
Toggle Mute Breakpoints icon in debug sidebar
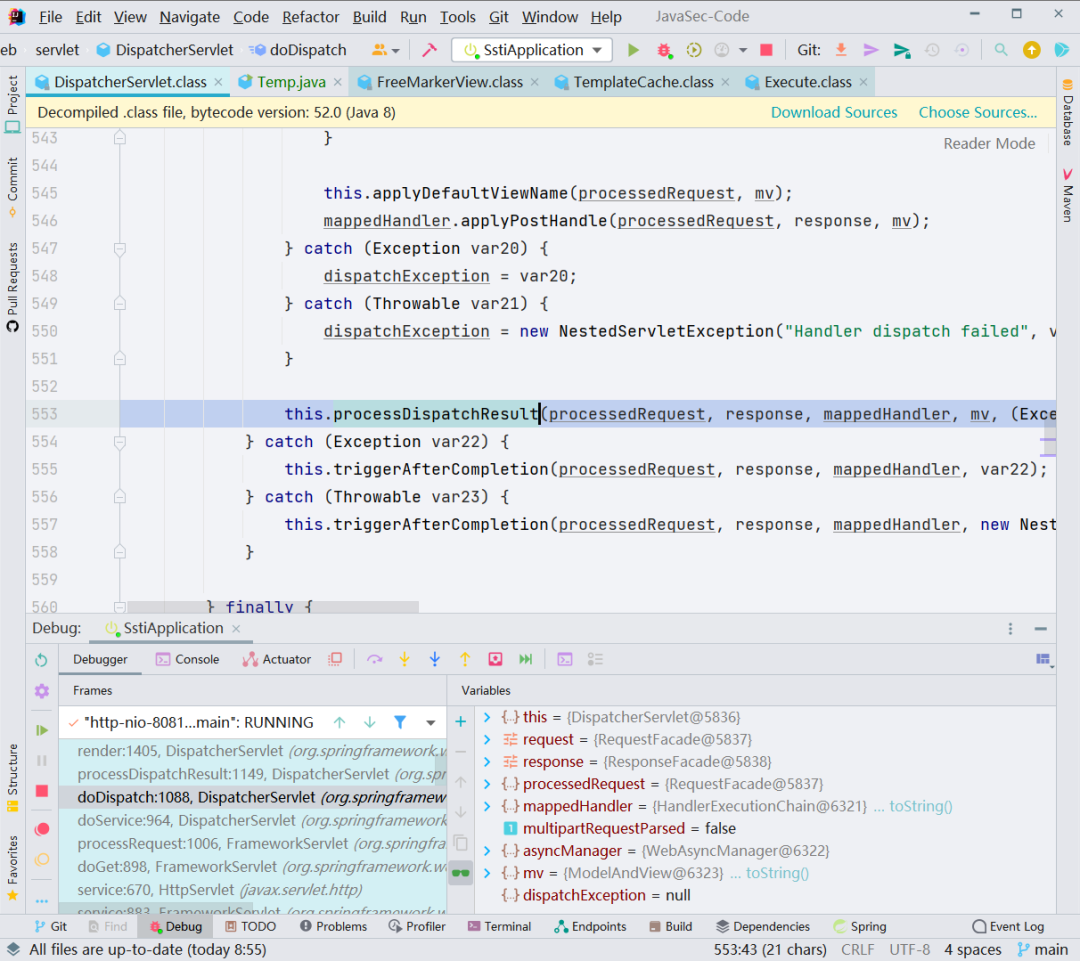point(41,859)
